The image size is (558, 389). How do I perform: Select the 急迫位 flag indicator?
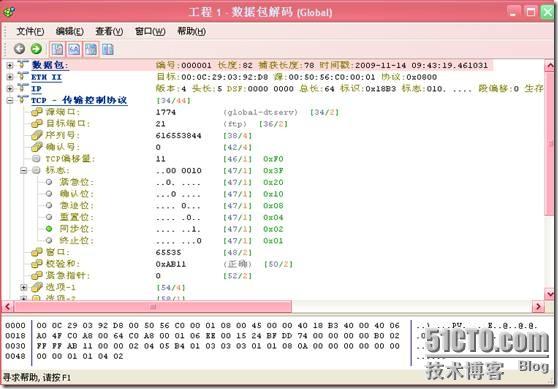49,205
